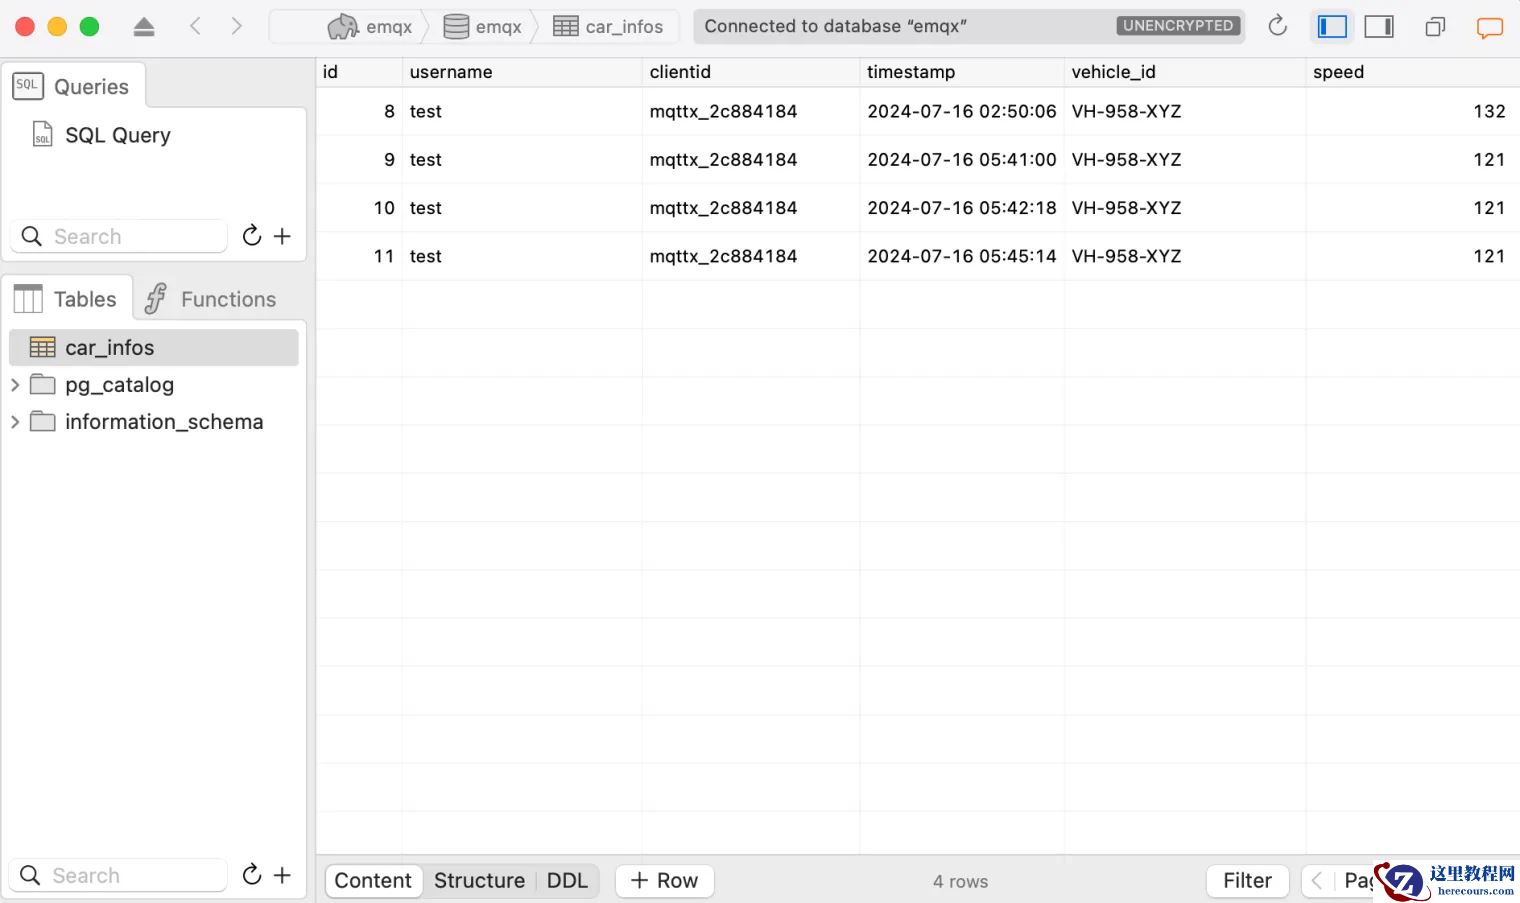Select vehicle_id cell in row with id 10

(x=1185, y=208)
